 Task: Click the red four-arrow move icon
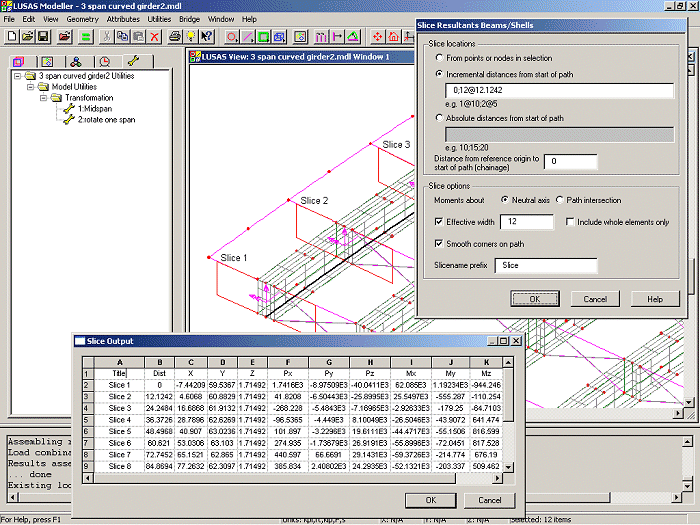click(x=377, y=37)
